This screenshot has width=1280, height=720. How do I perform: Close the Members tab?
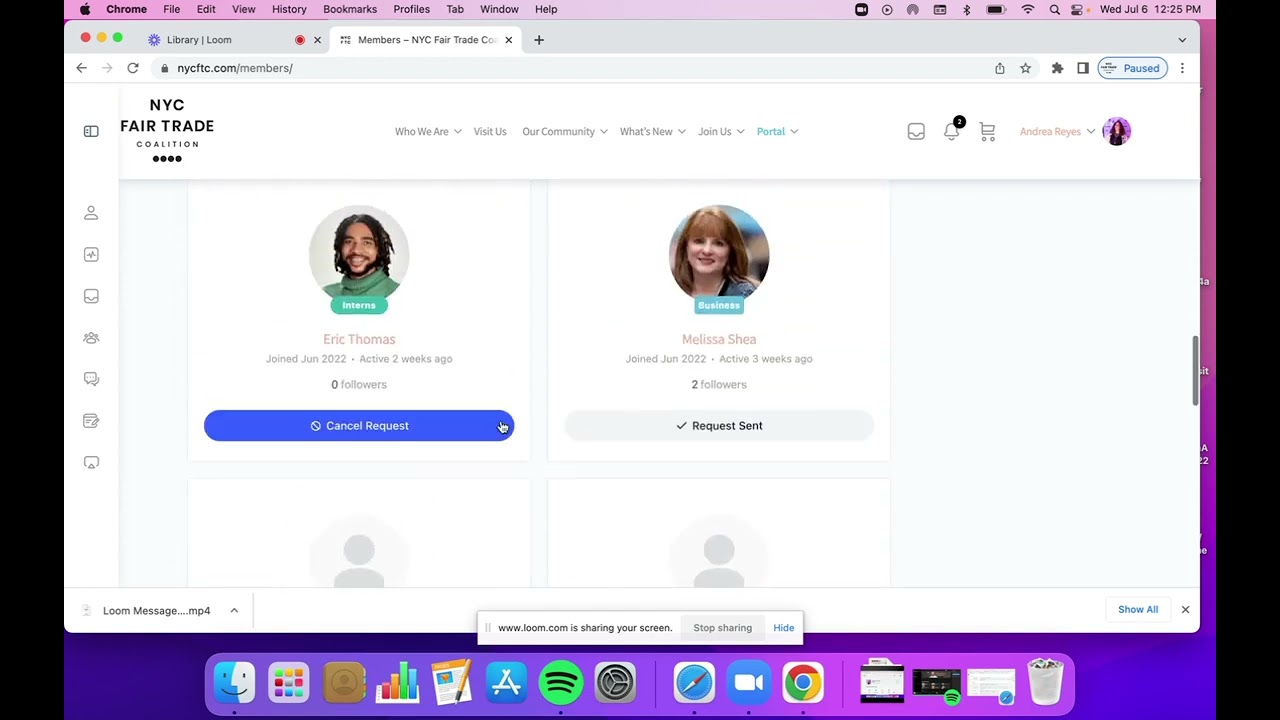click(x=508, y=40)
